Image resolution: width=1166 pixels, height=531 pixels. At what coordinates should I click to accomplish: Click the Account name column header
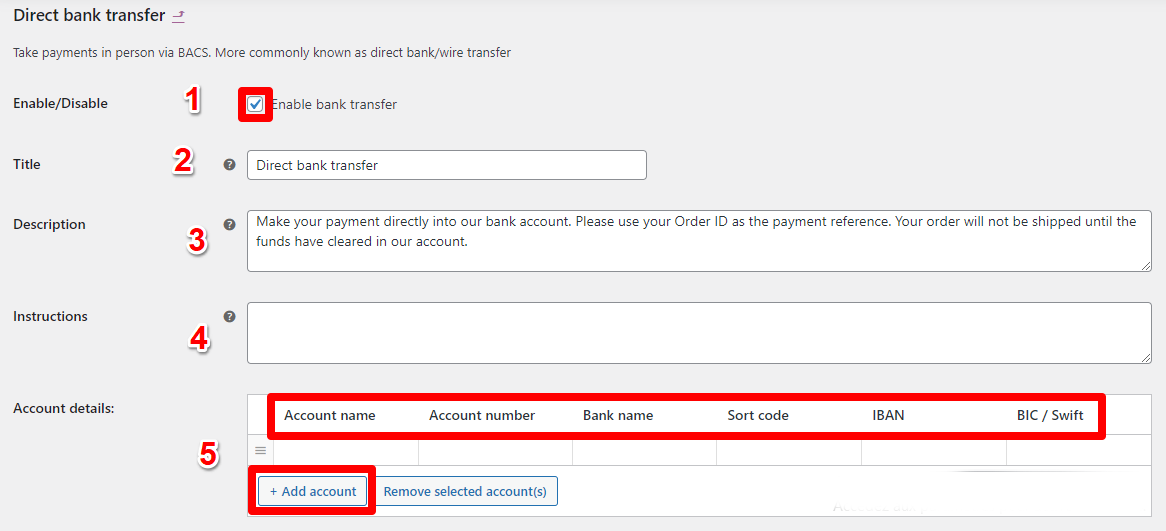click(330, 415)
